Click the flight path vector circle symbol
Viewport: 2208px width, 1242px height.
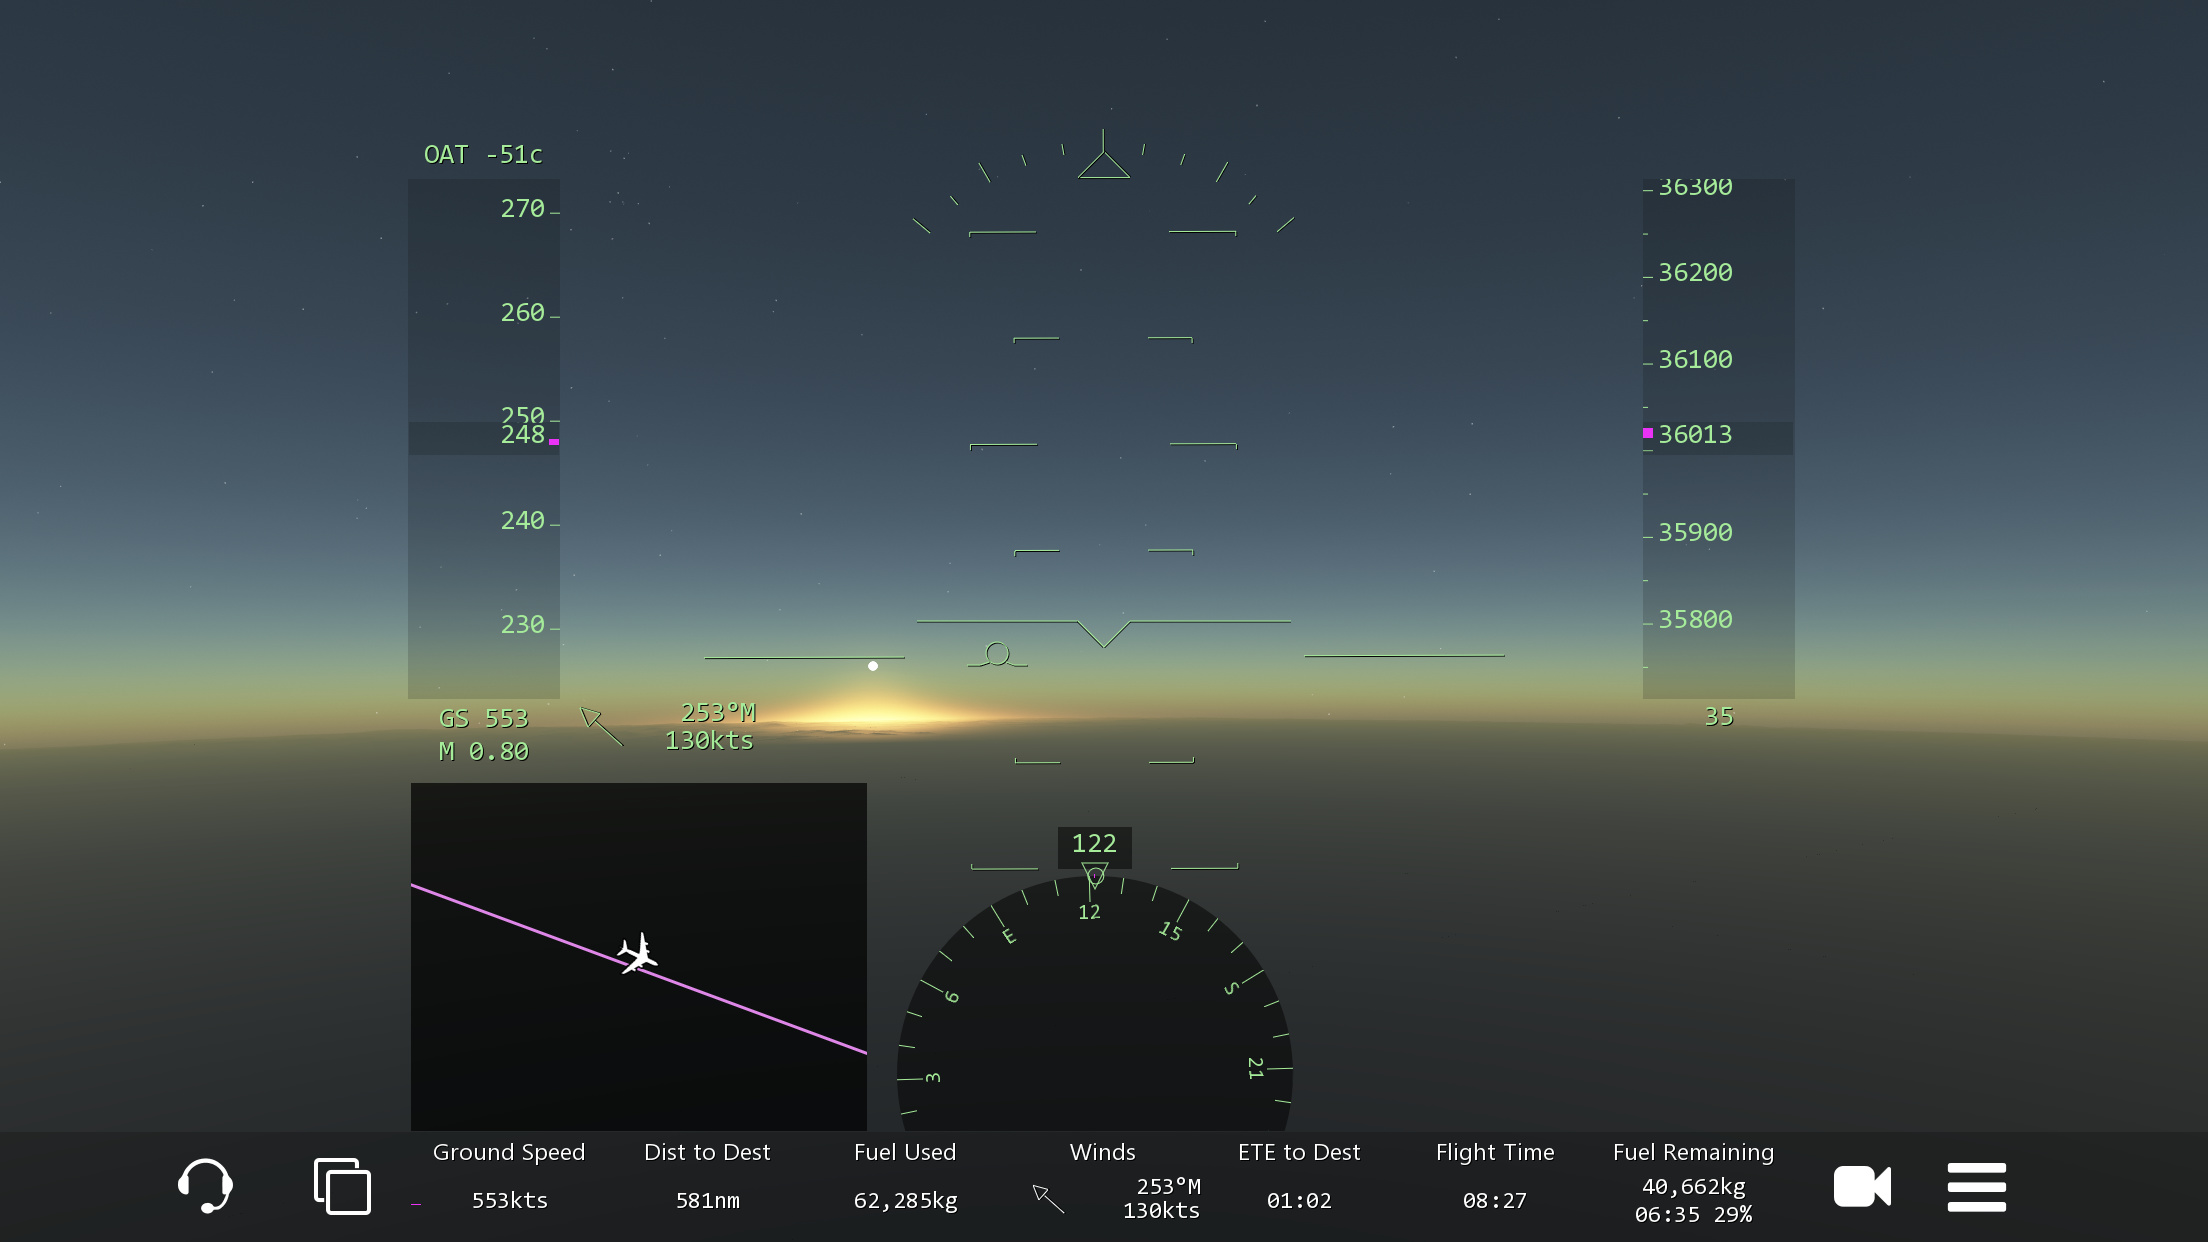pyautogui.click(x=997, y=654)
